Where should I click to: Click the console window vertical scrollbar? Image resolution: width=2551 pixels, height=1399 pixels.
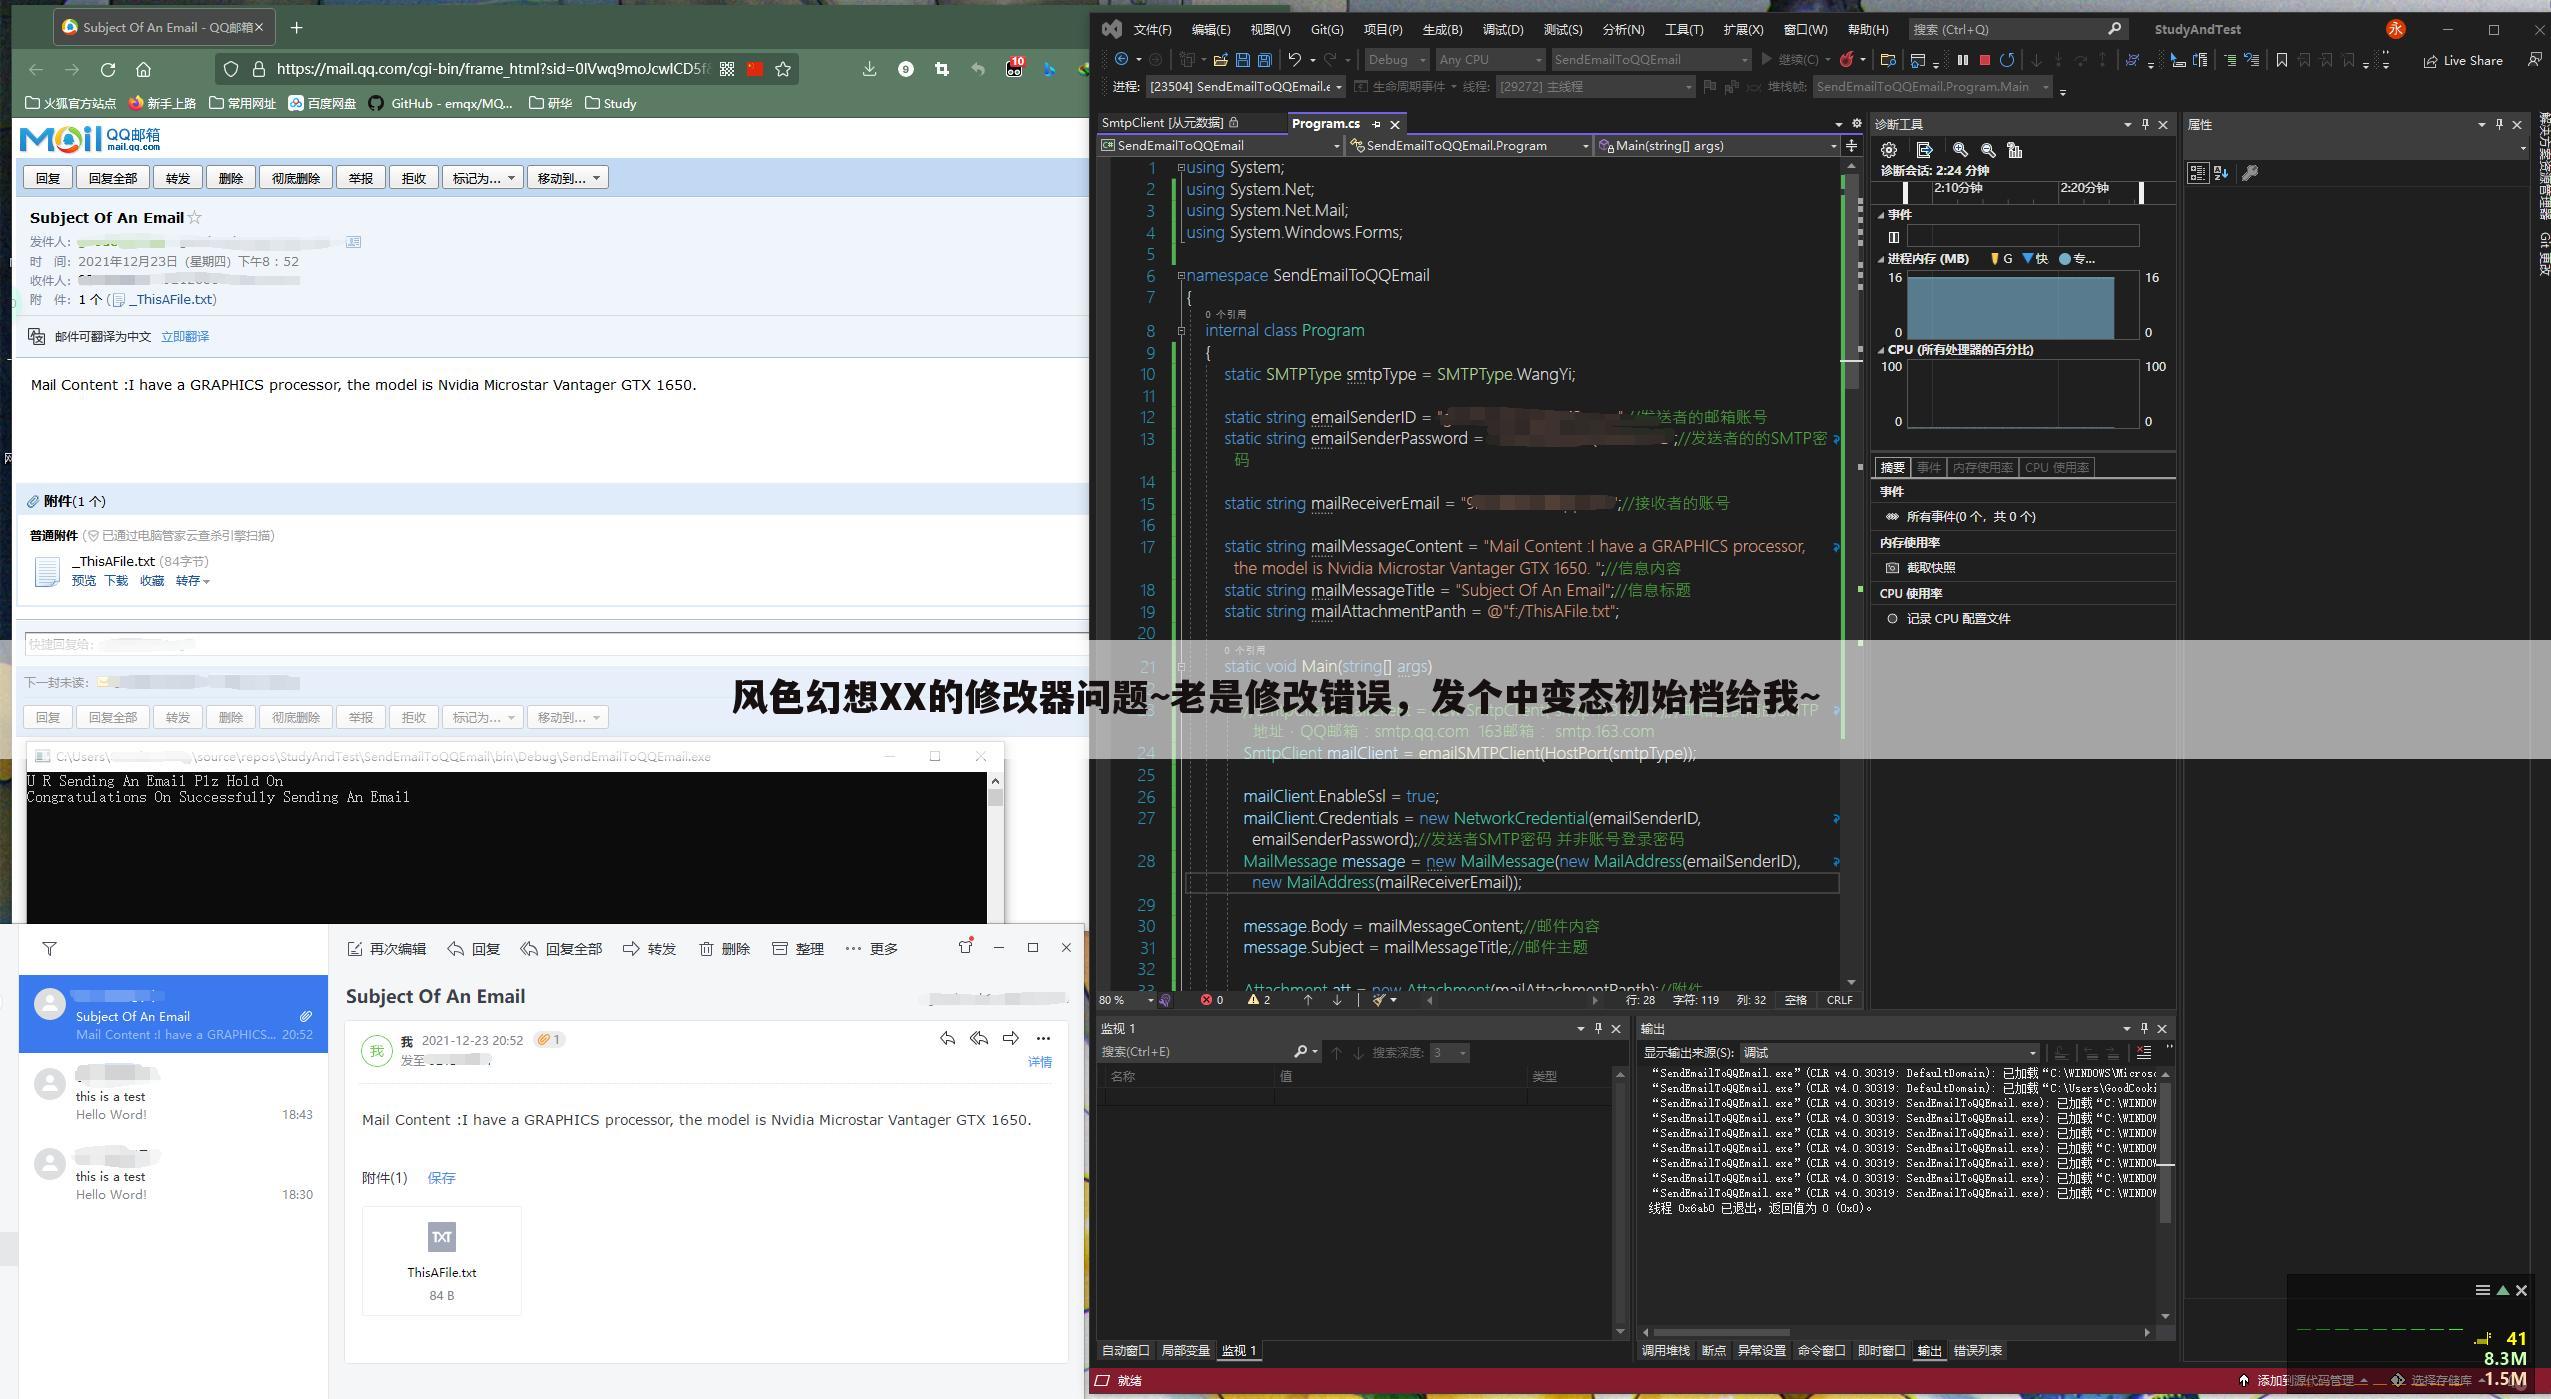[995, 797]
